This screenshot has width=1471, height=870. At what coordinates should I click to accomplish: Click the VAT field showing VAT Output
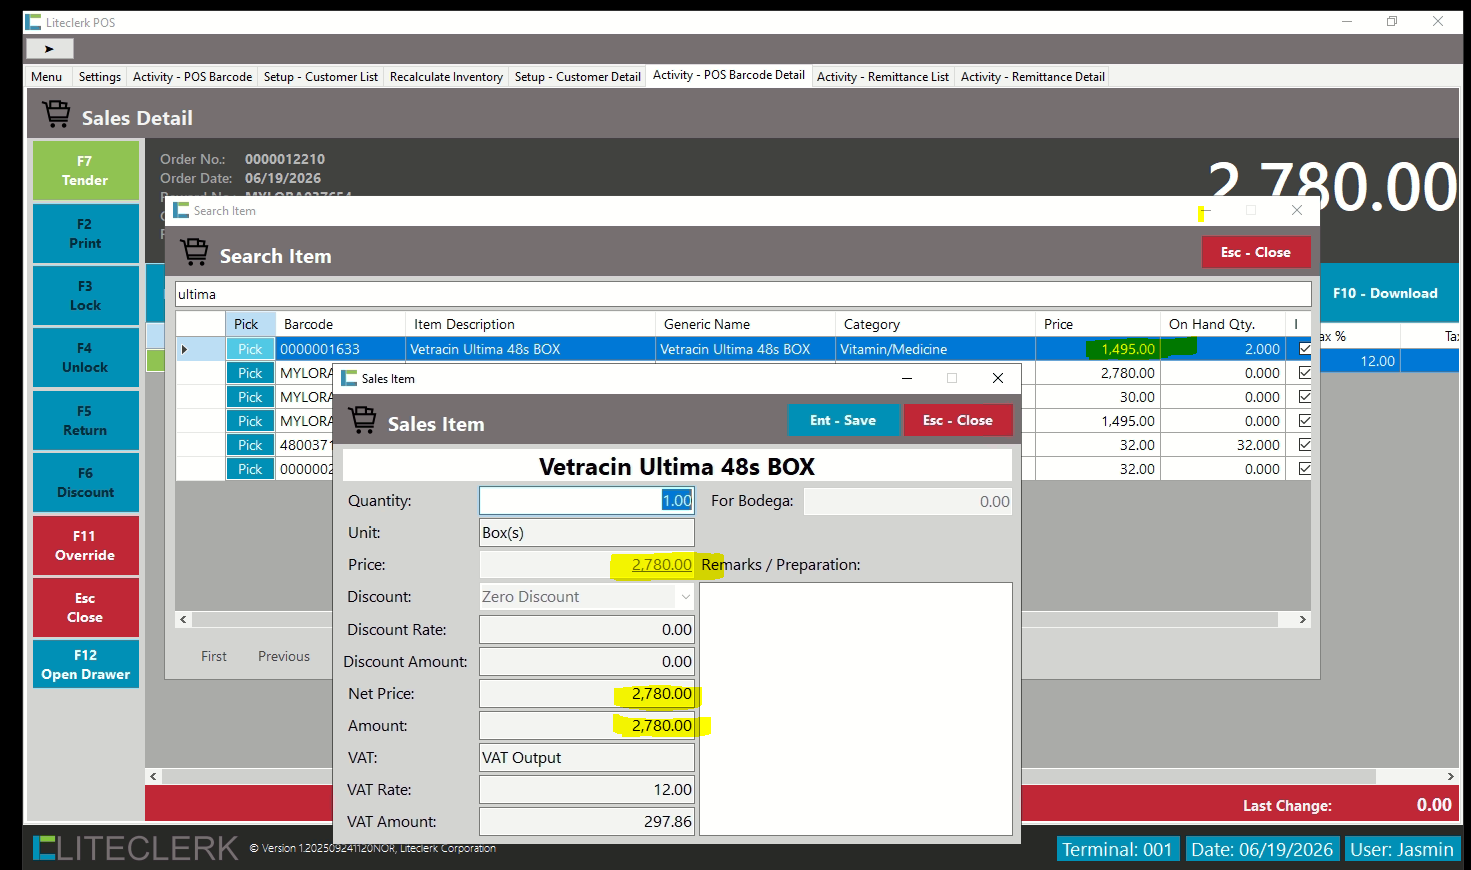click(x=587, y=758)
